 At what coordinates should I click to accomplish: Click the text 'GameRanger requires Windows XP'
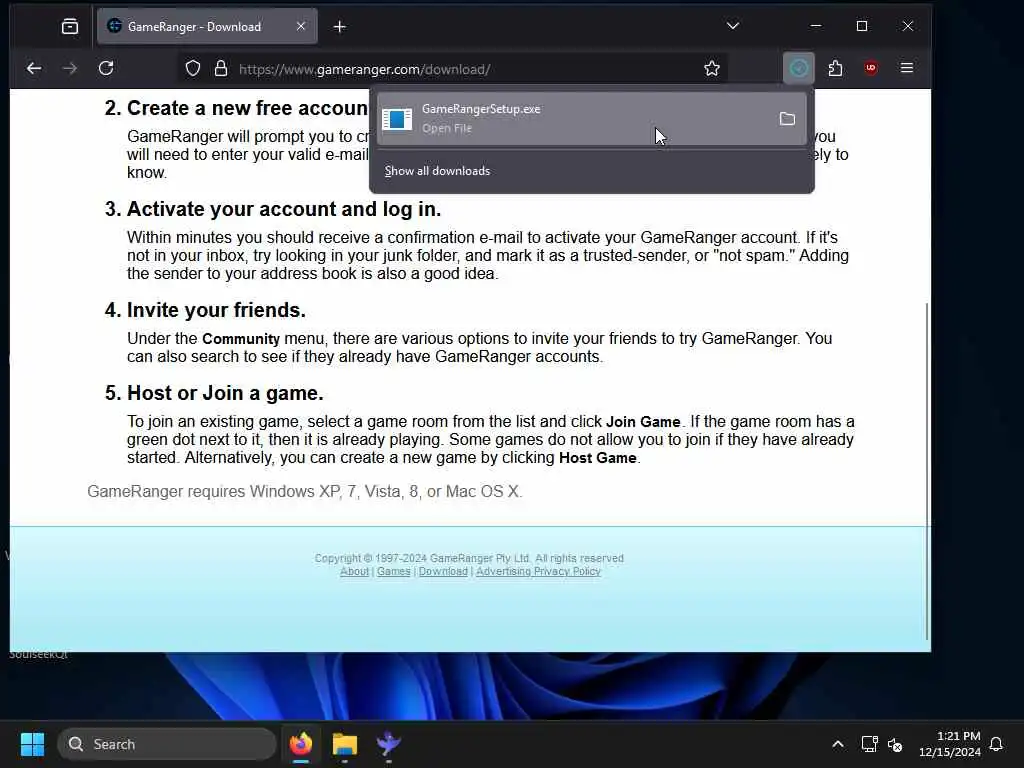214,491
